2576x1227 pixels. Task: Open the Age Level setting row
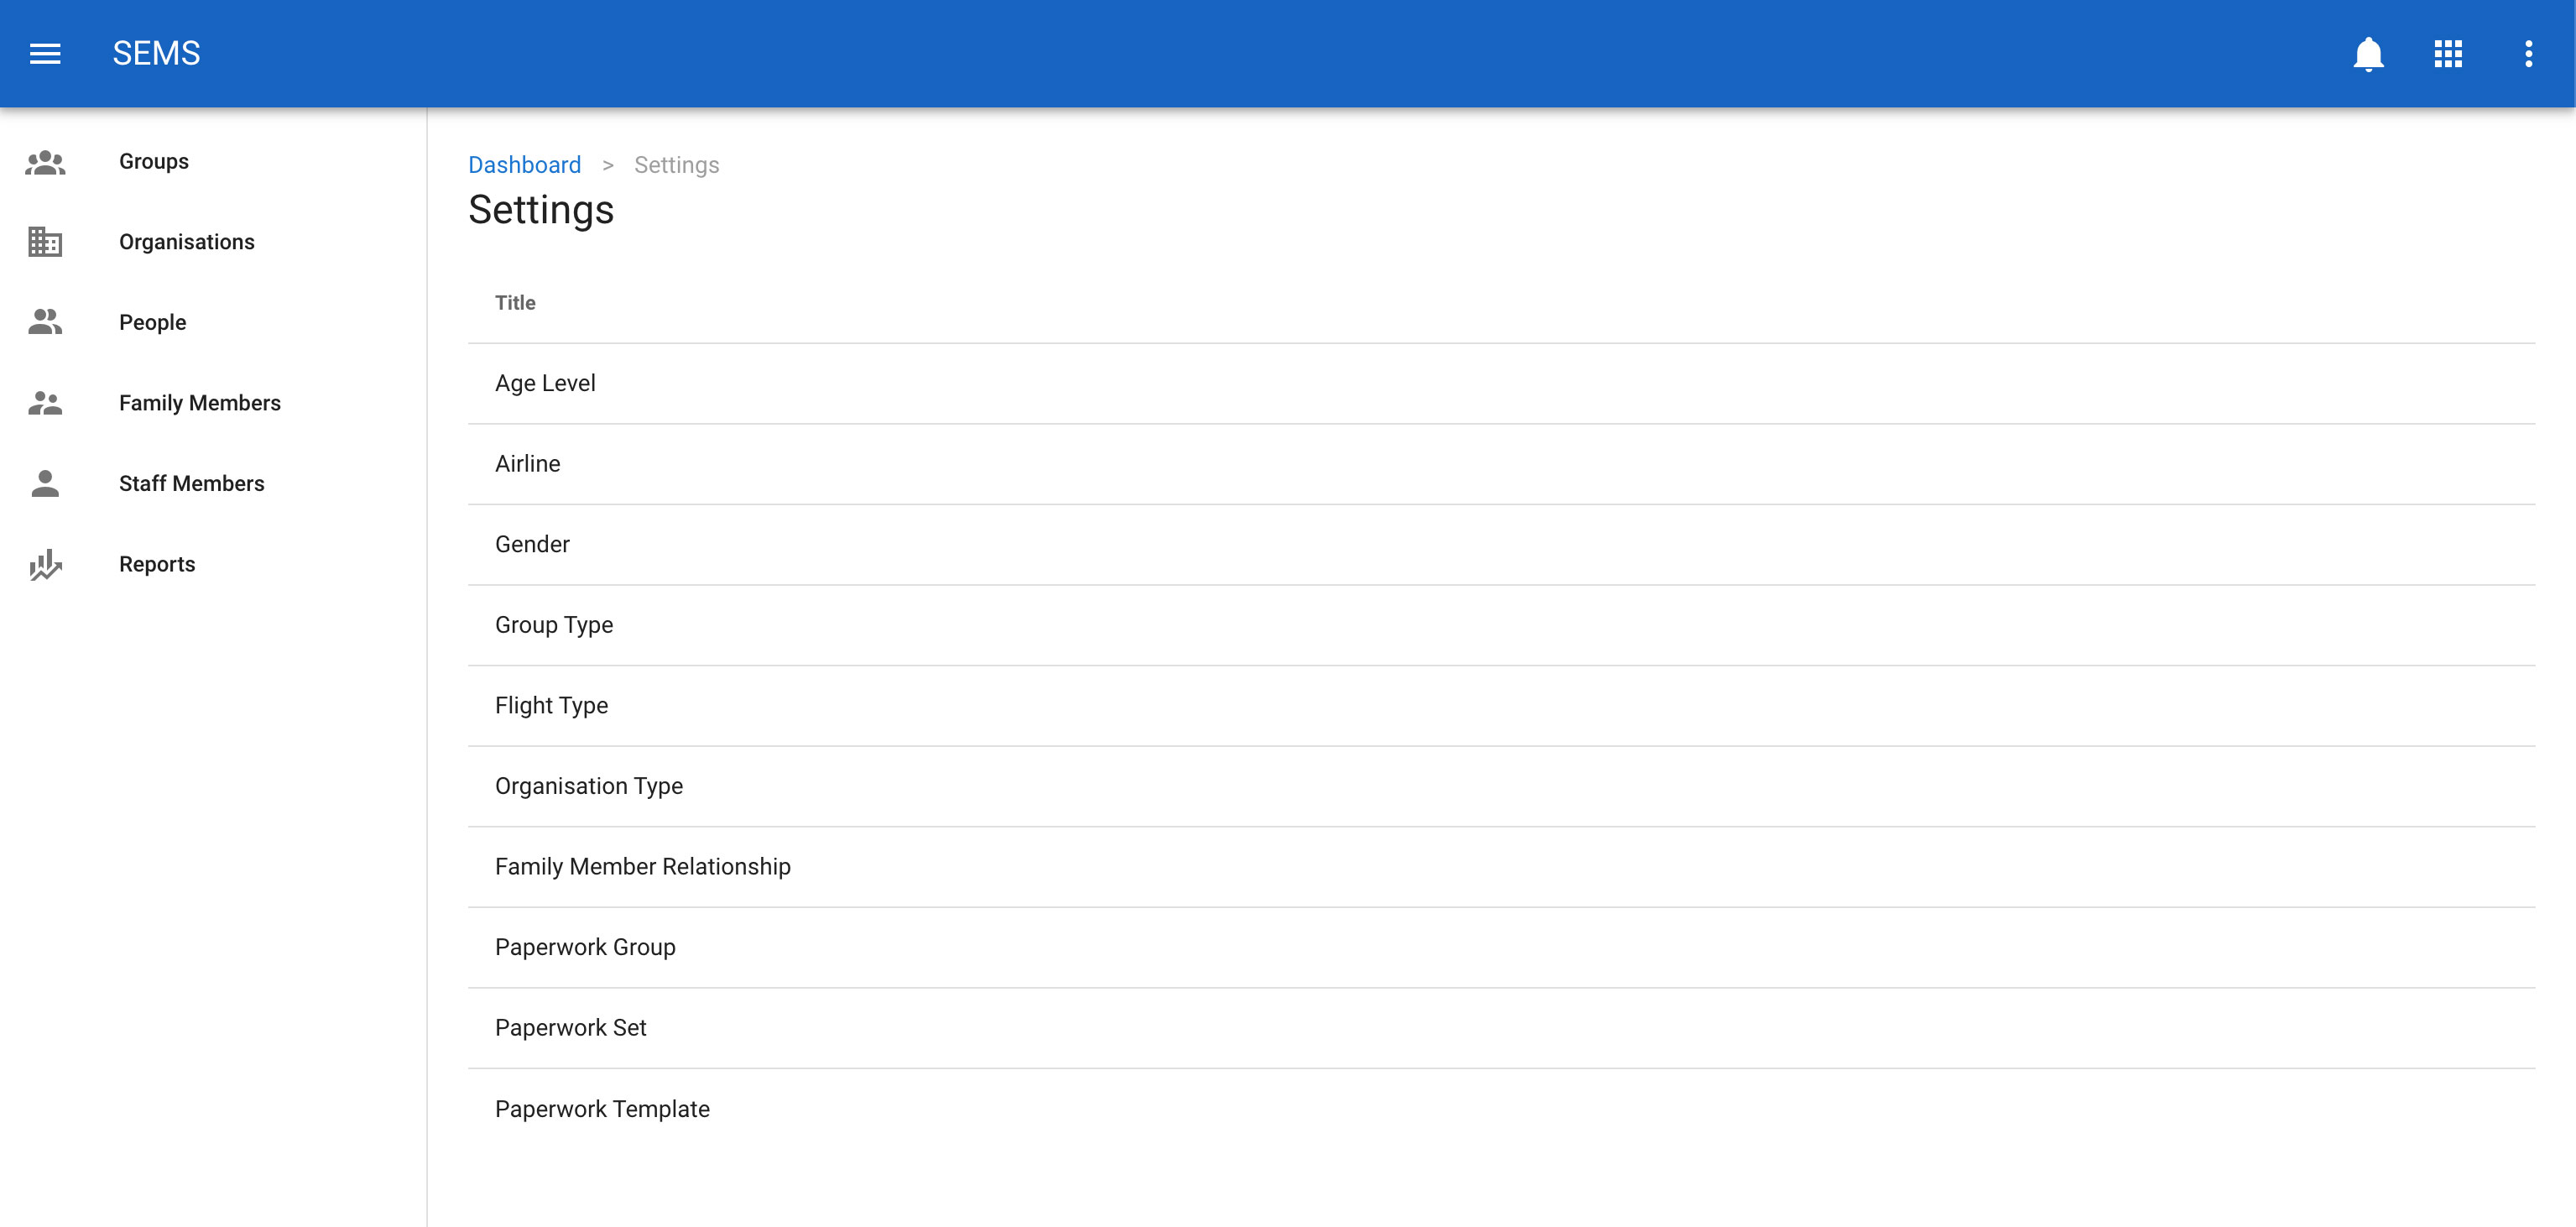(545, 383)
